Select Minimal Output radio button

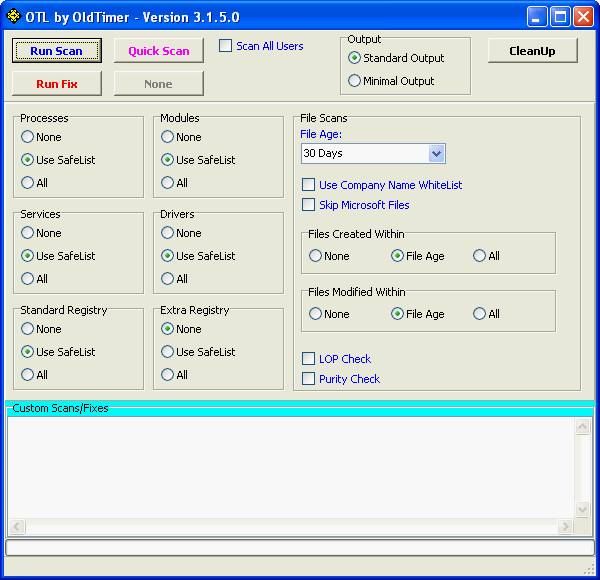point(354,81)
